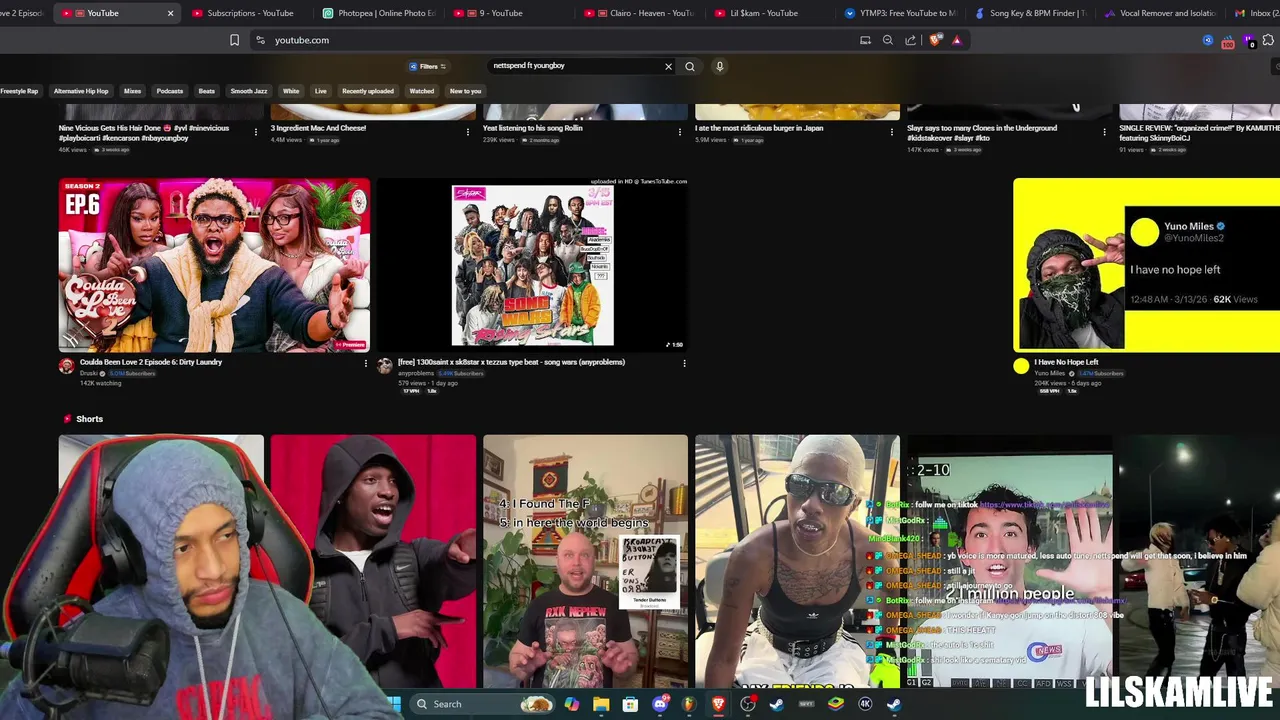Open options menu for Nine Vicious video
The width and height of the screenshot is (1280, 720).
tap(256, 132)
